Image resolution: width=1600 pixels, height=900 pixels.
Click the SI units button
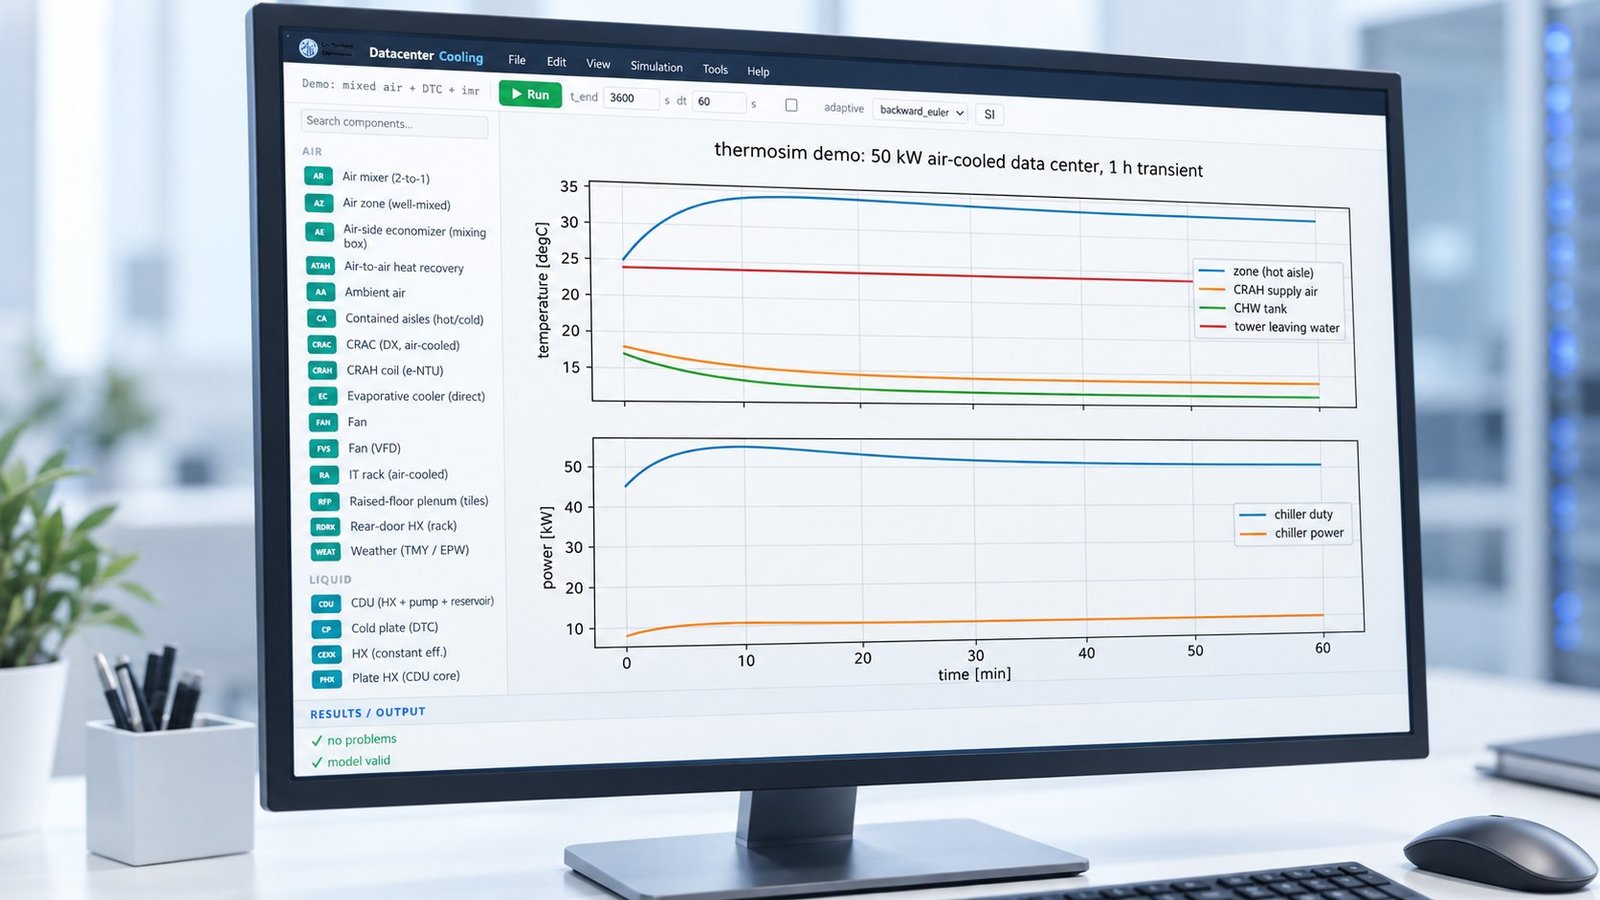click(x=989, y=114)
